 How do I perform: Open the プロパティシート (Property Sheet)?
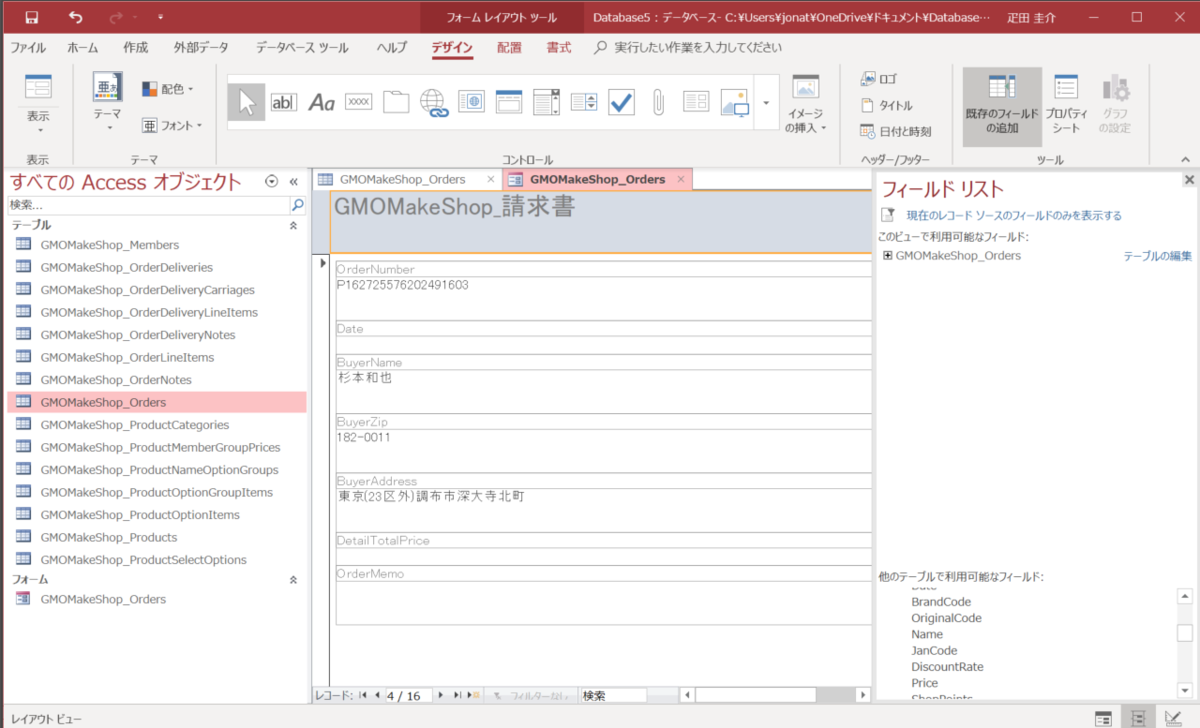(1065, 104)
